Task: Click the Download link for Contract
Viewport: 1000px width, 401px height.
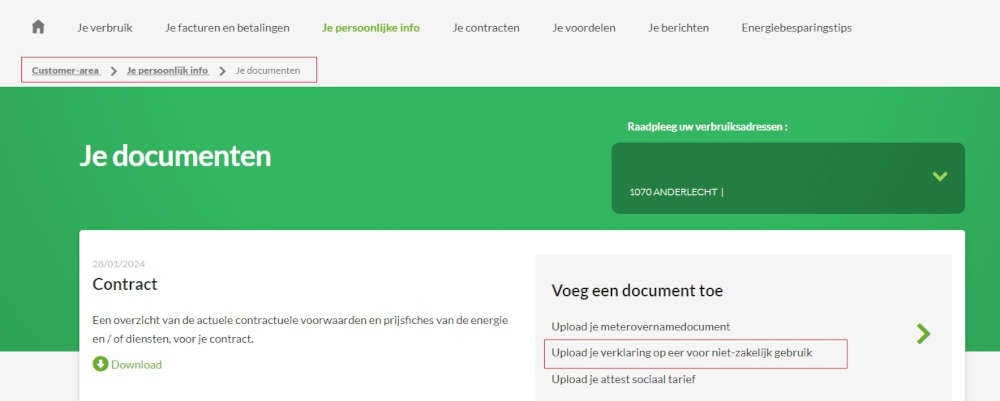Action: point(136,364)
